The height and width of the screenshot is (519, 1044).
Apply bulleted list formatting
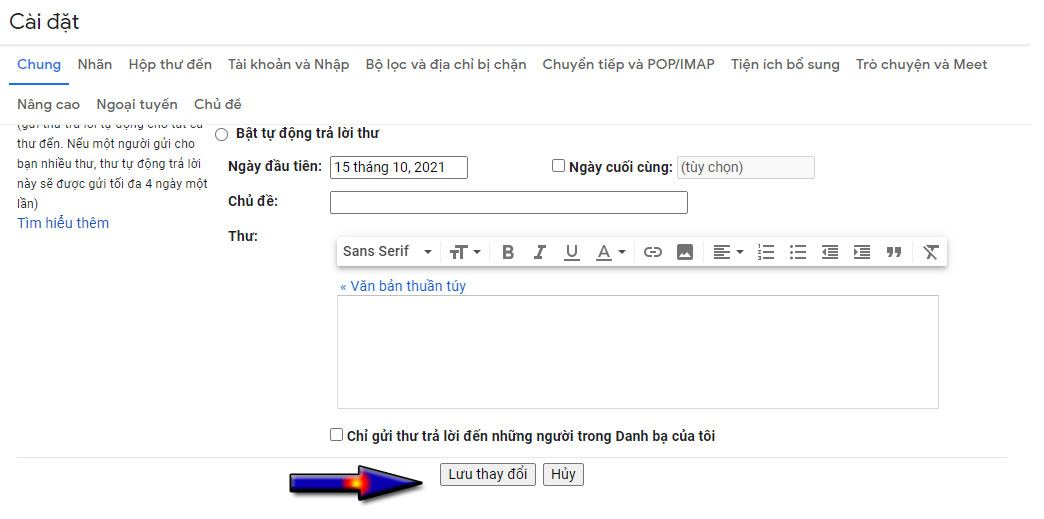click(x=798, y=252)
